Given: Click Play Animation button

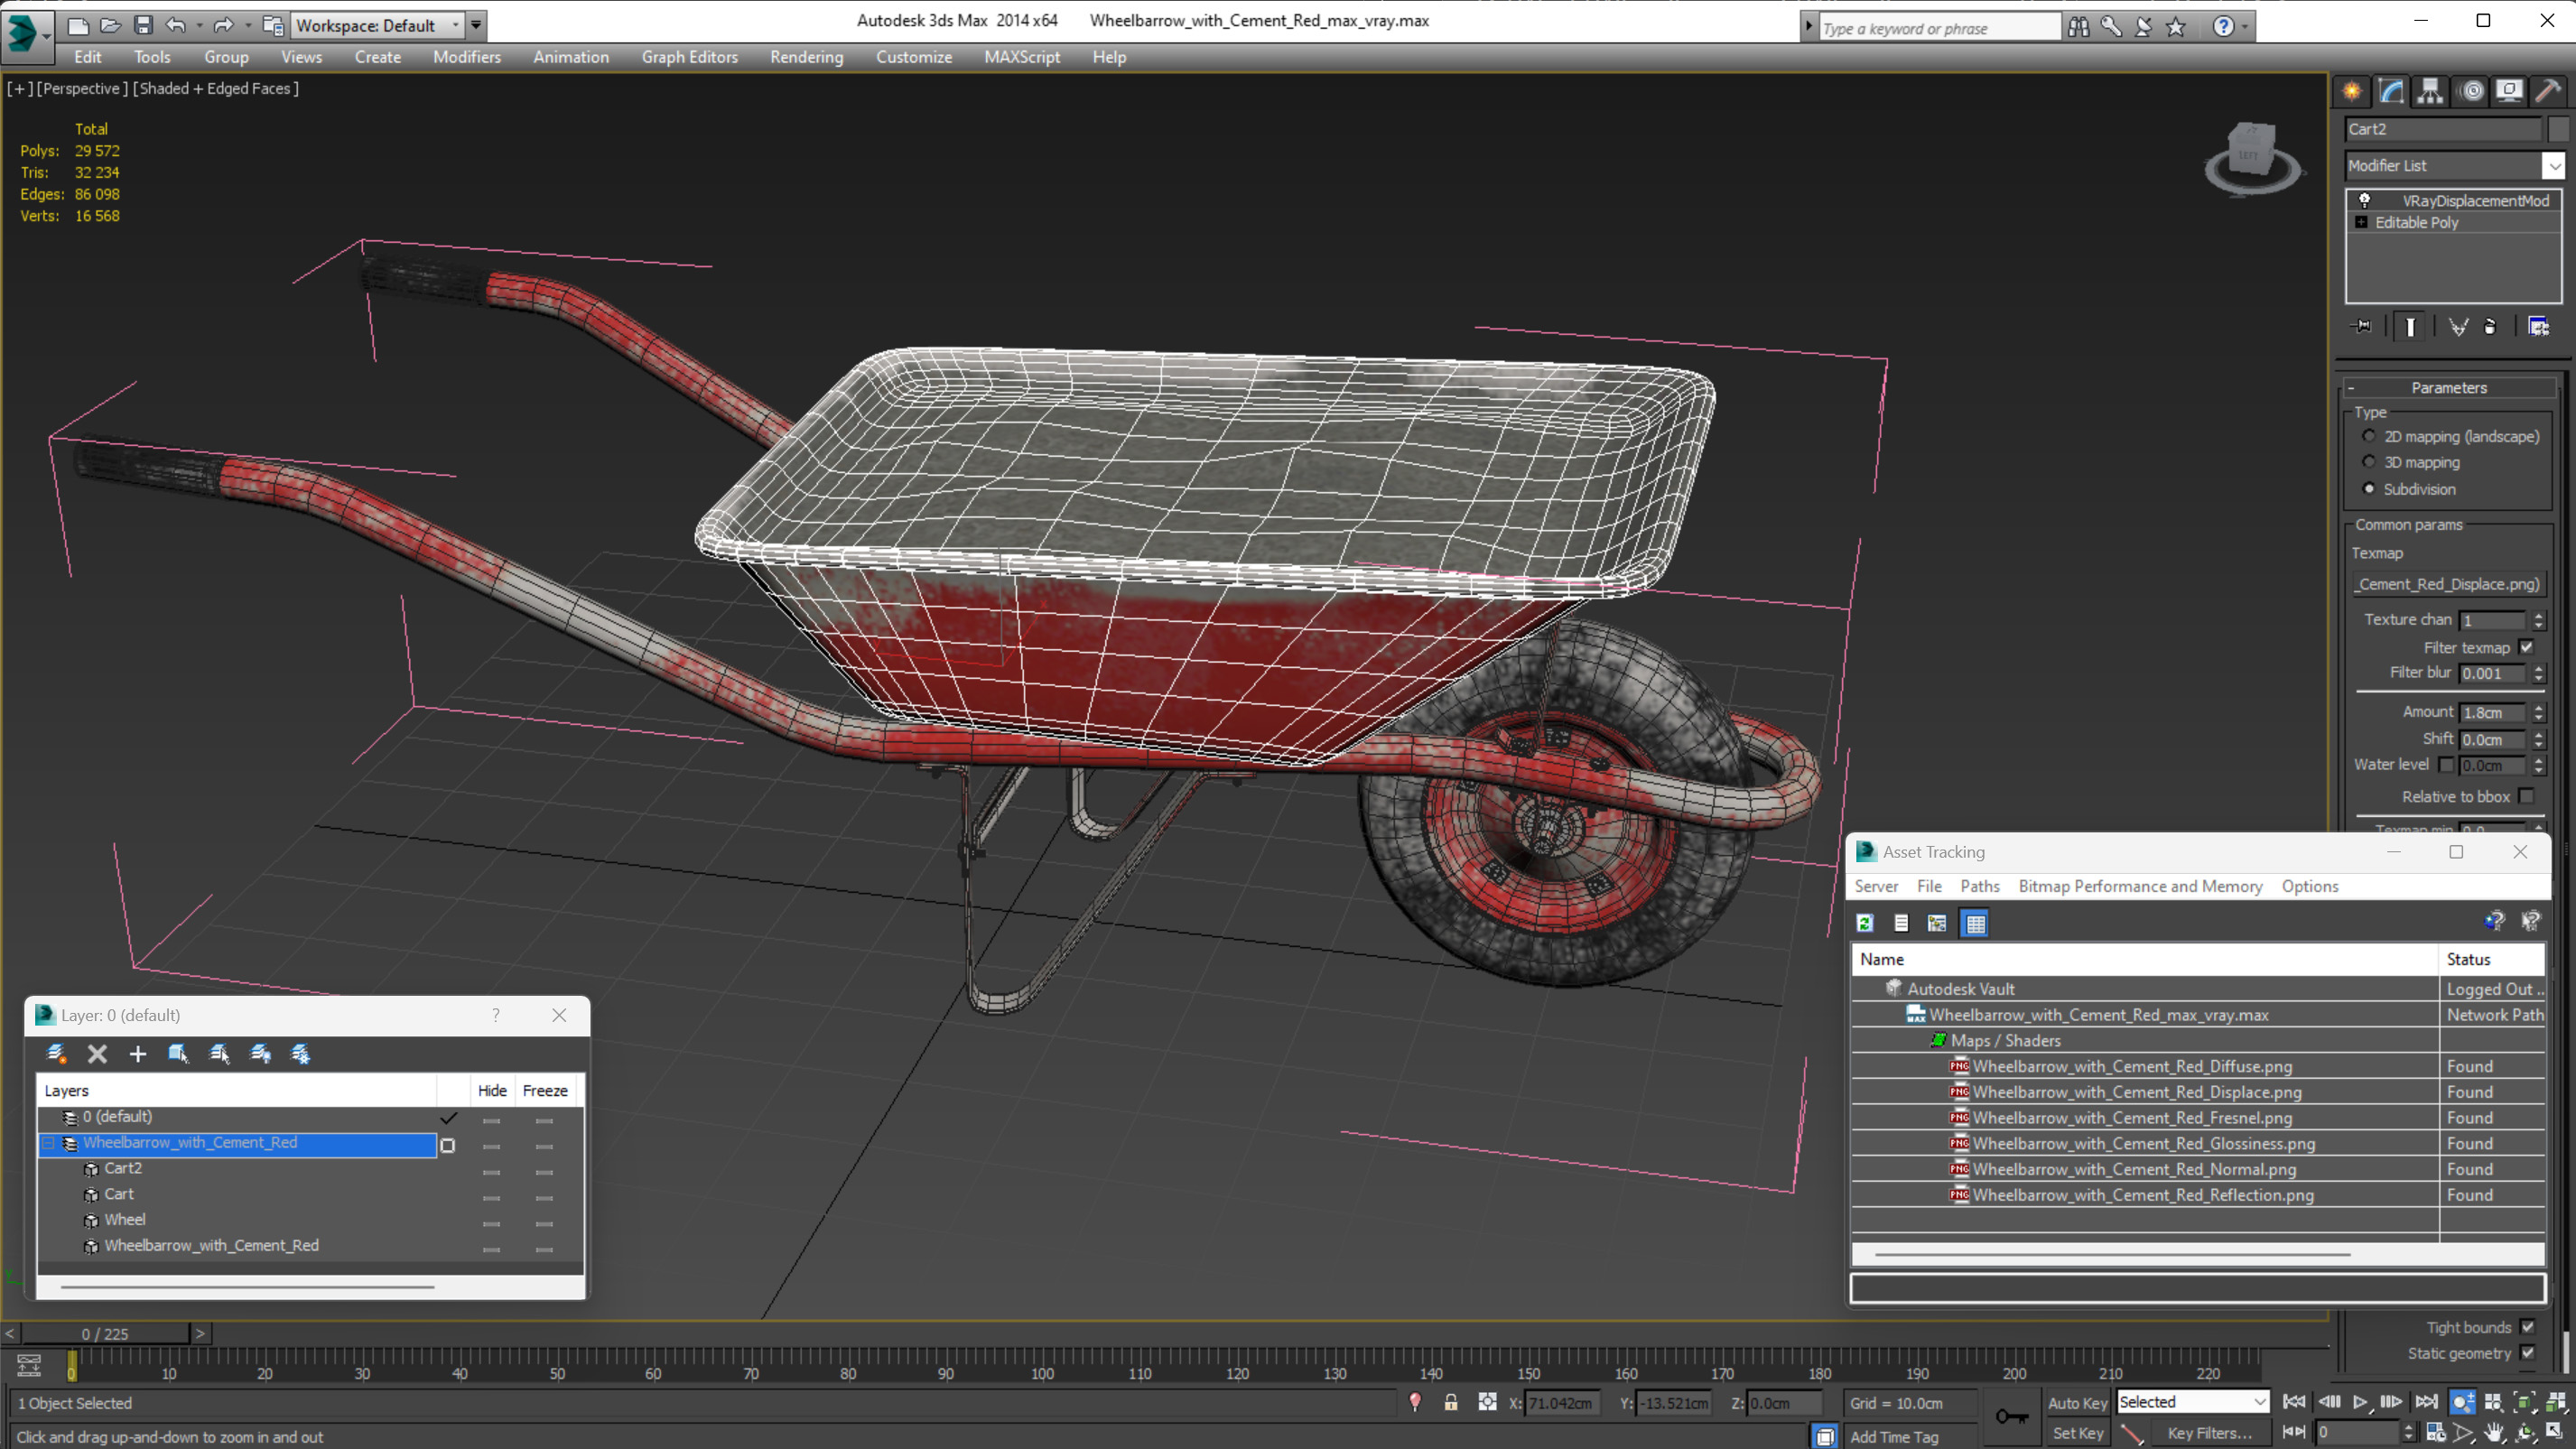Looking at the screenshot, I should coord(2360,1403).
